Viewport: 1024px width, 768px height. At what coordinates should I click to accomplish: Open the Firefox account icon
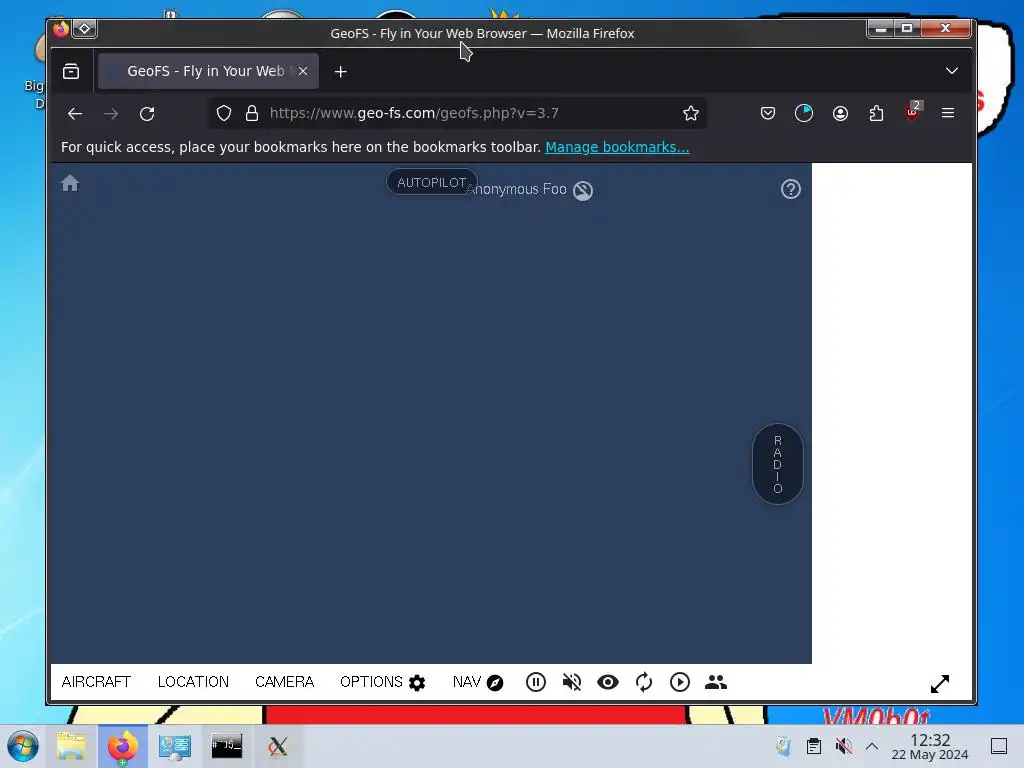point(840,114)
